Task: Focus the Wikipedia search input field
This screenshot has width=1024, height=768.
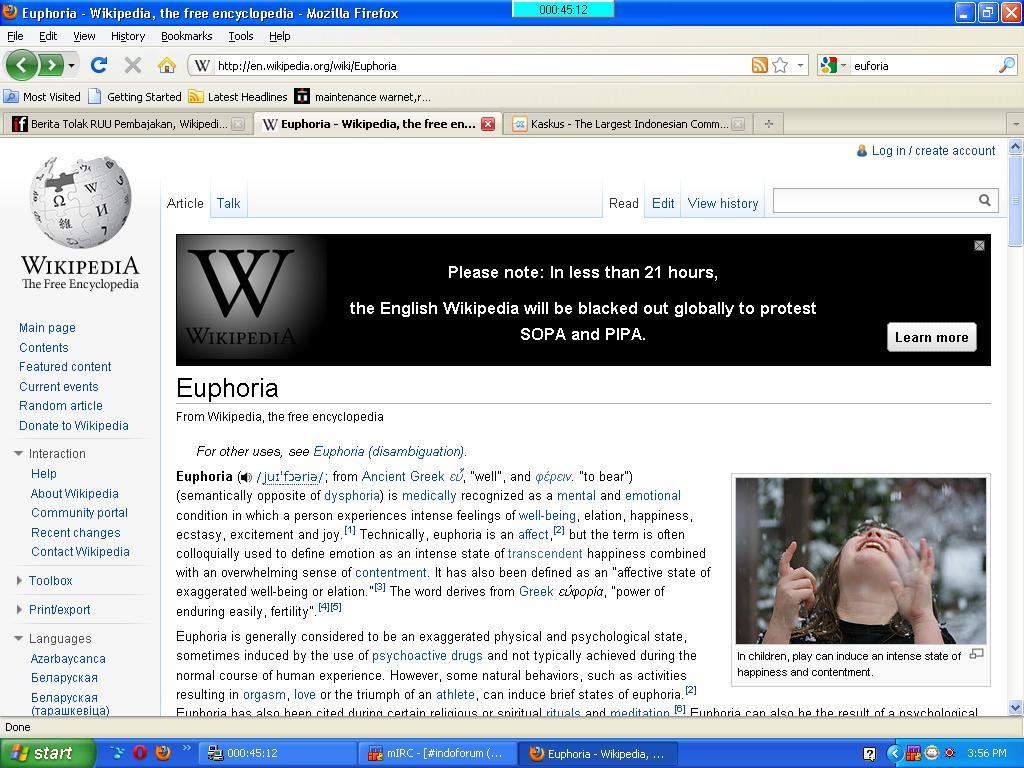Action: 876,200
